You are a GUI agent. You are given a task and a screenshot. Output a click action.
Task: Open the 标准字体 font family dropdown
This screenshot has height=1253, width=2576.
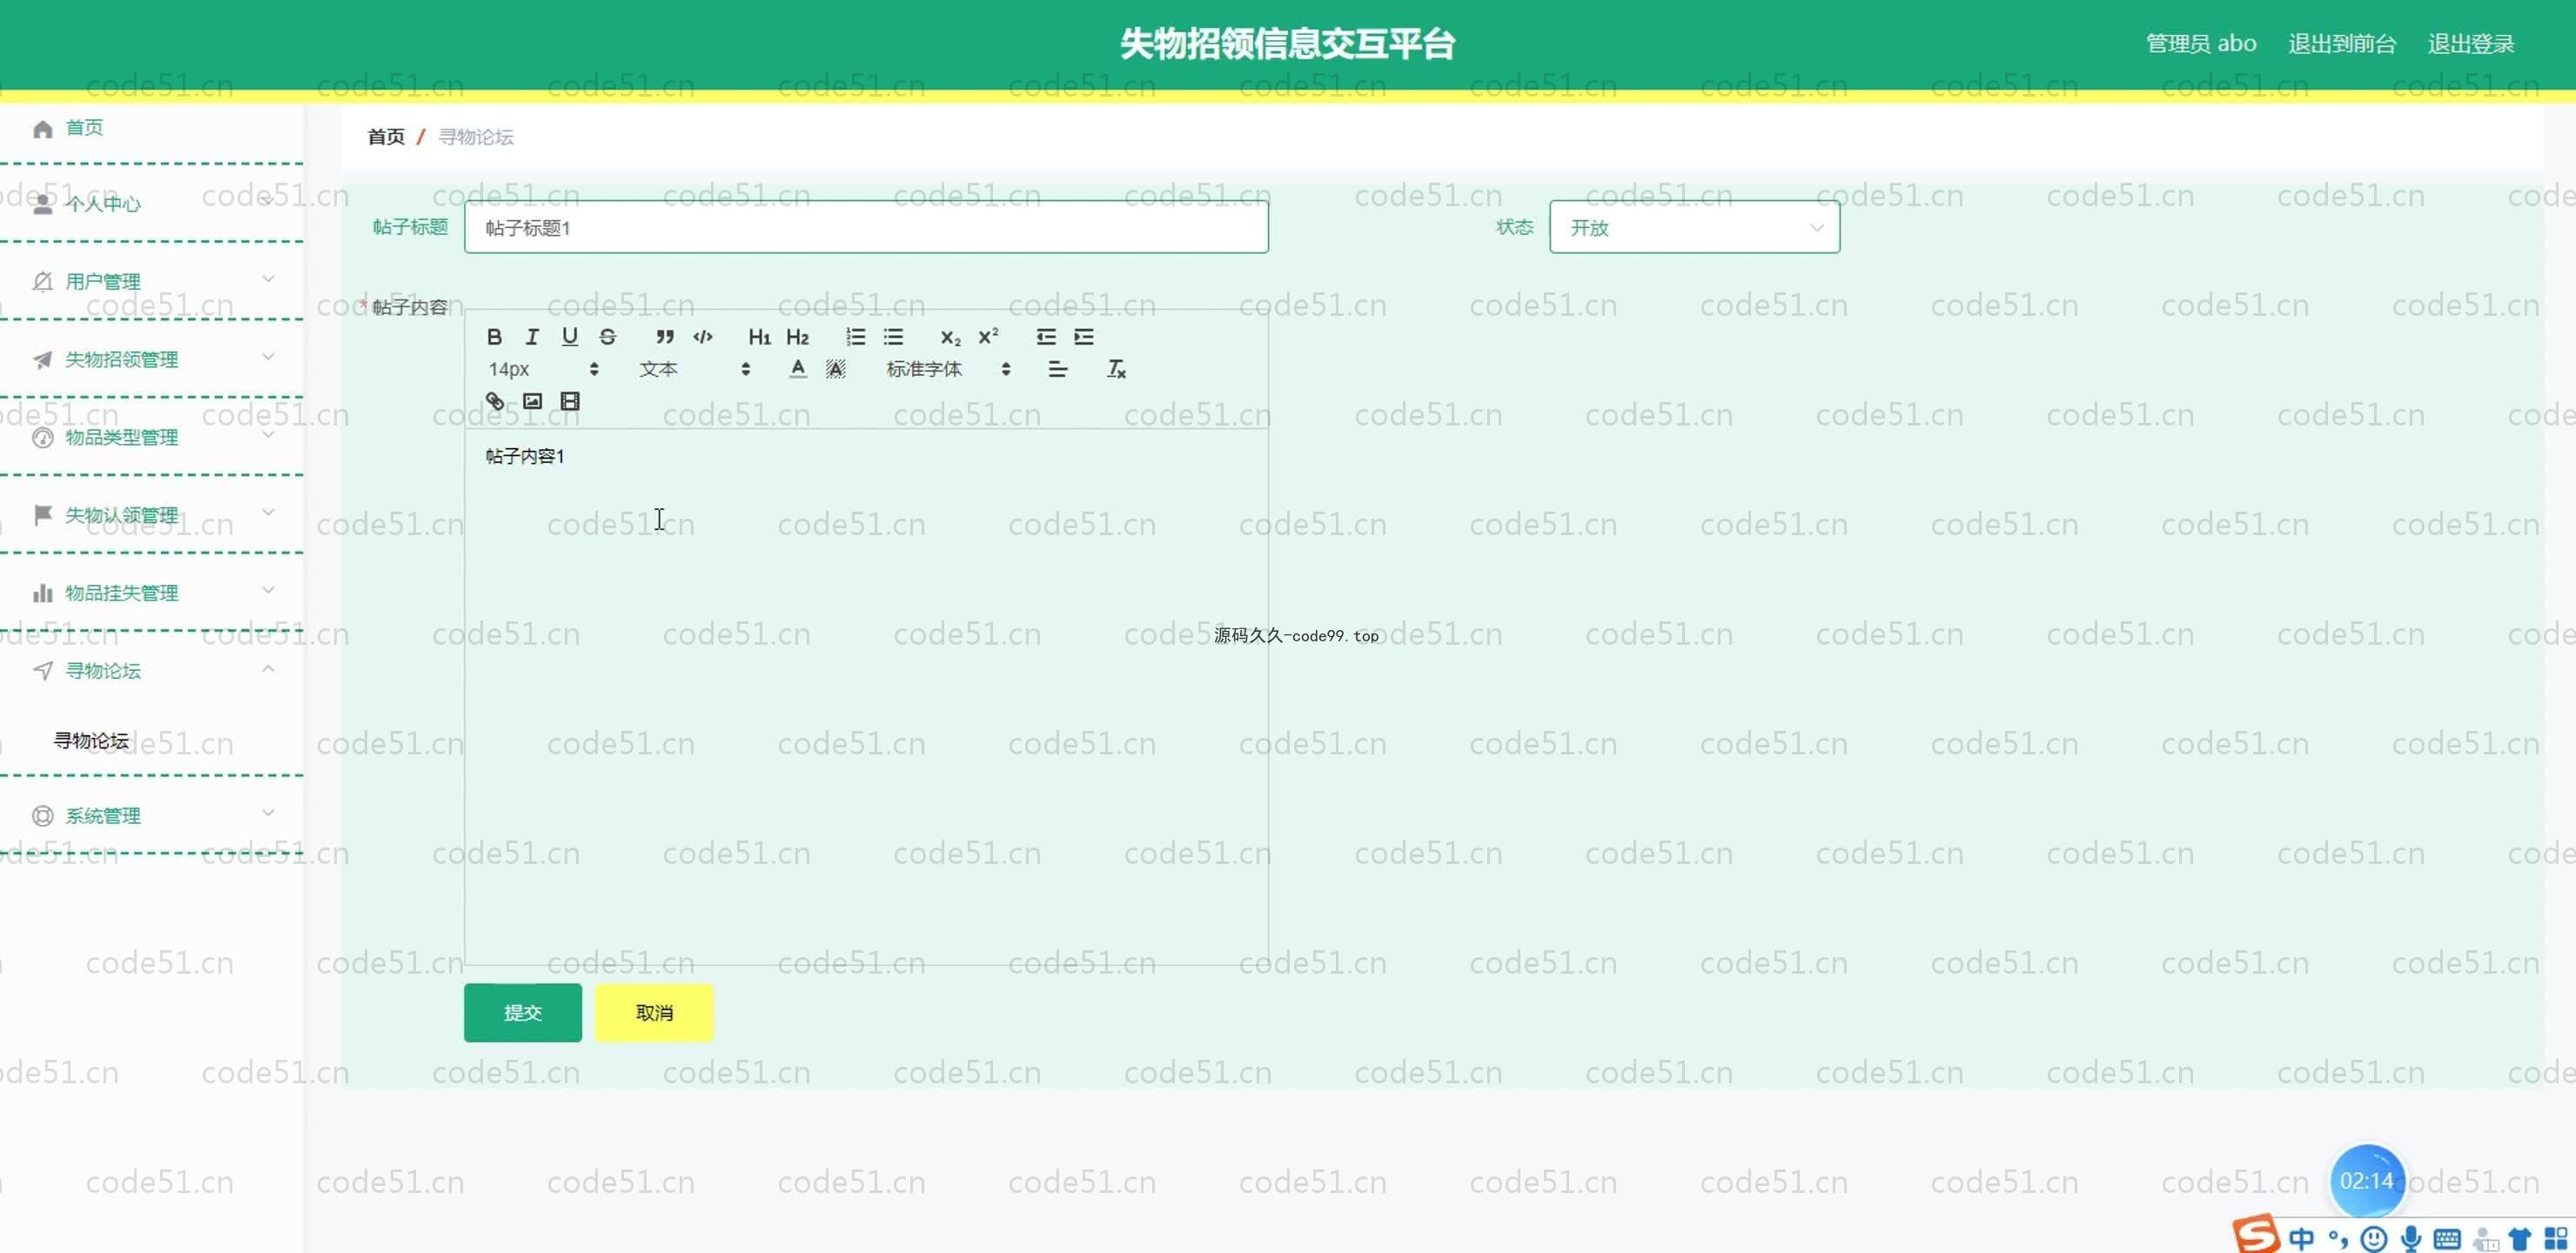pos(948,369)
